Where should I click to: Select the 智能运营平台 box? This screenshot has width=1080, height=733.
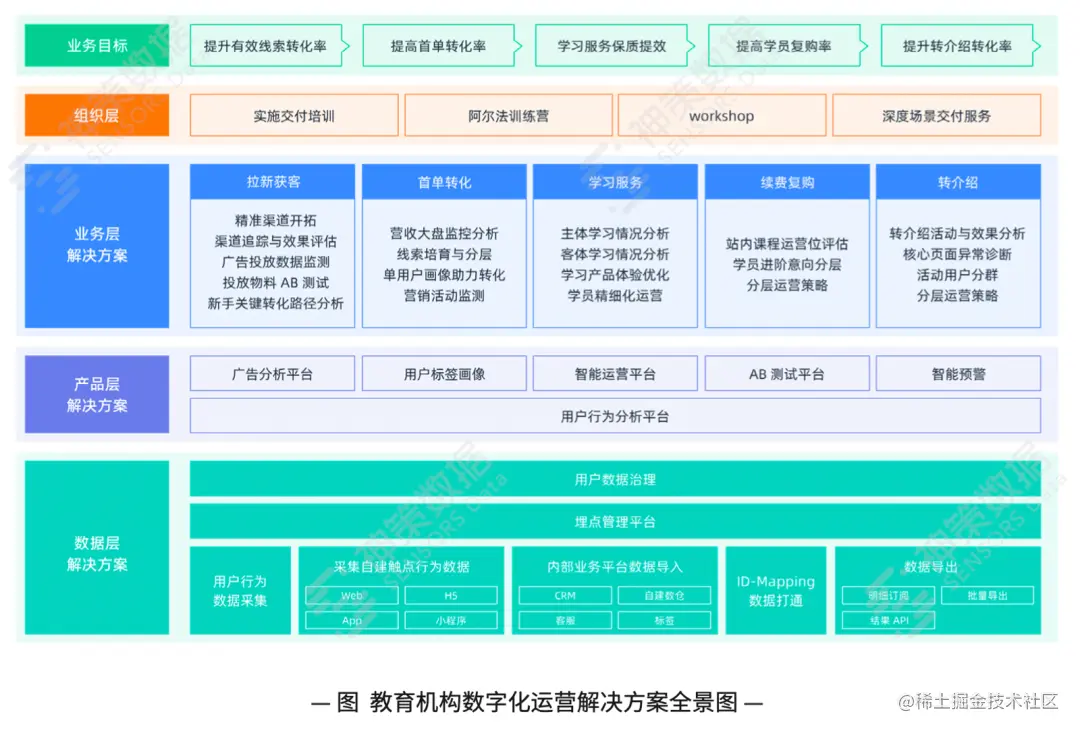615,374
